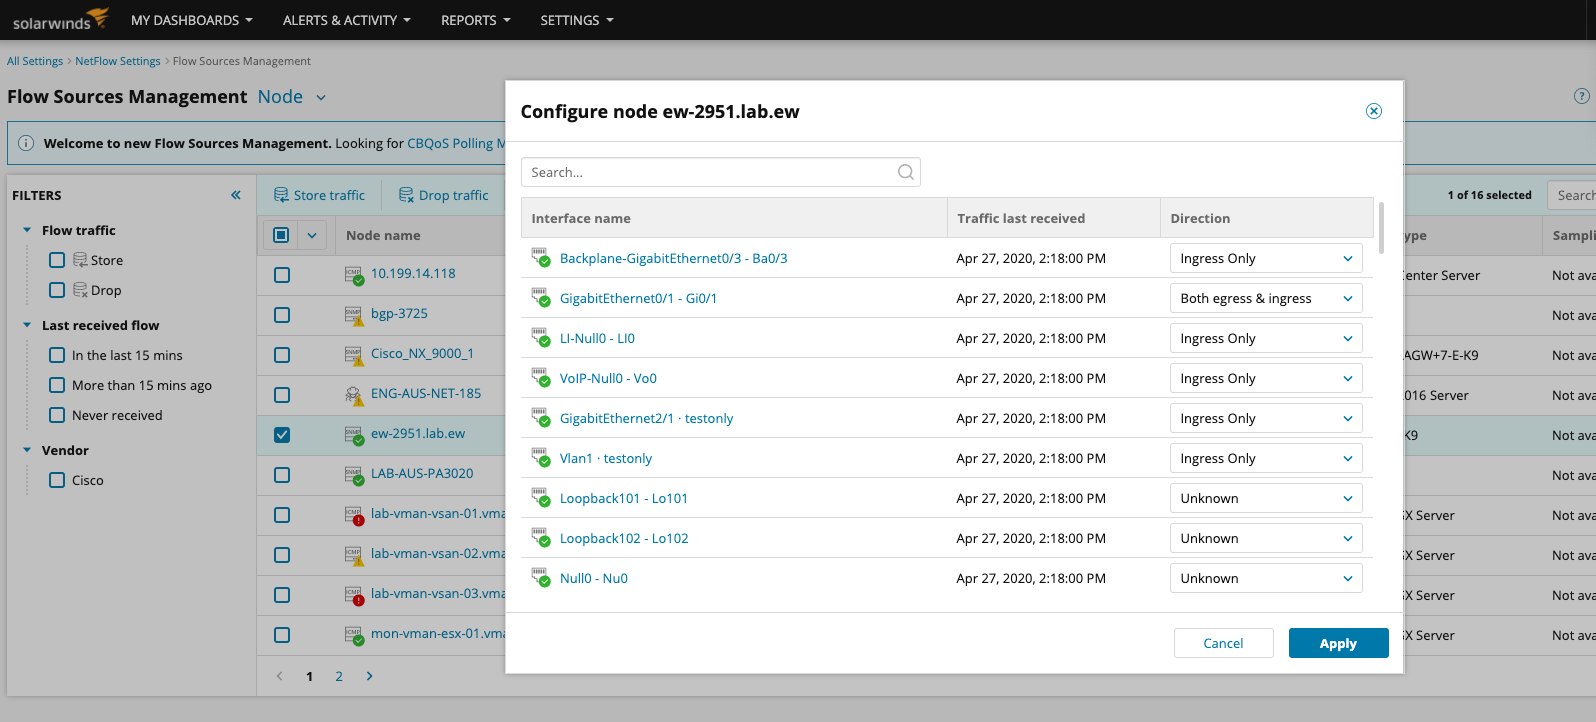Click the search magnifier icon in the dialog
The image size is (1596, 722).
pos(906,172)
